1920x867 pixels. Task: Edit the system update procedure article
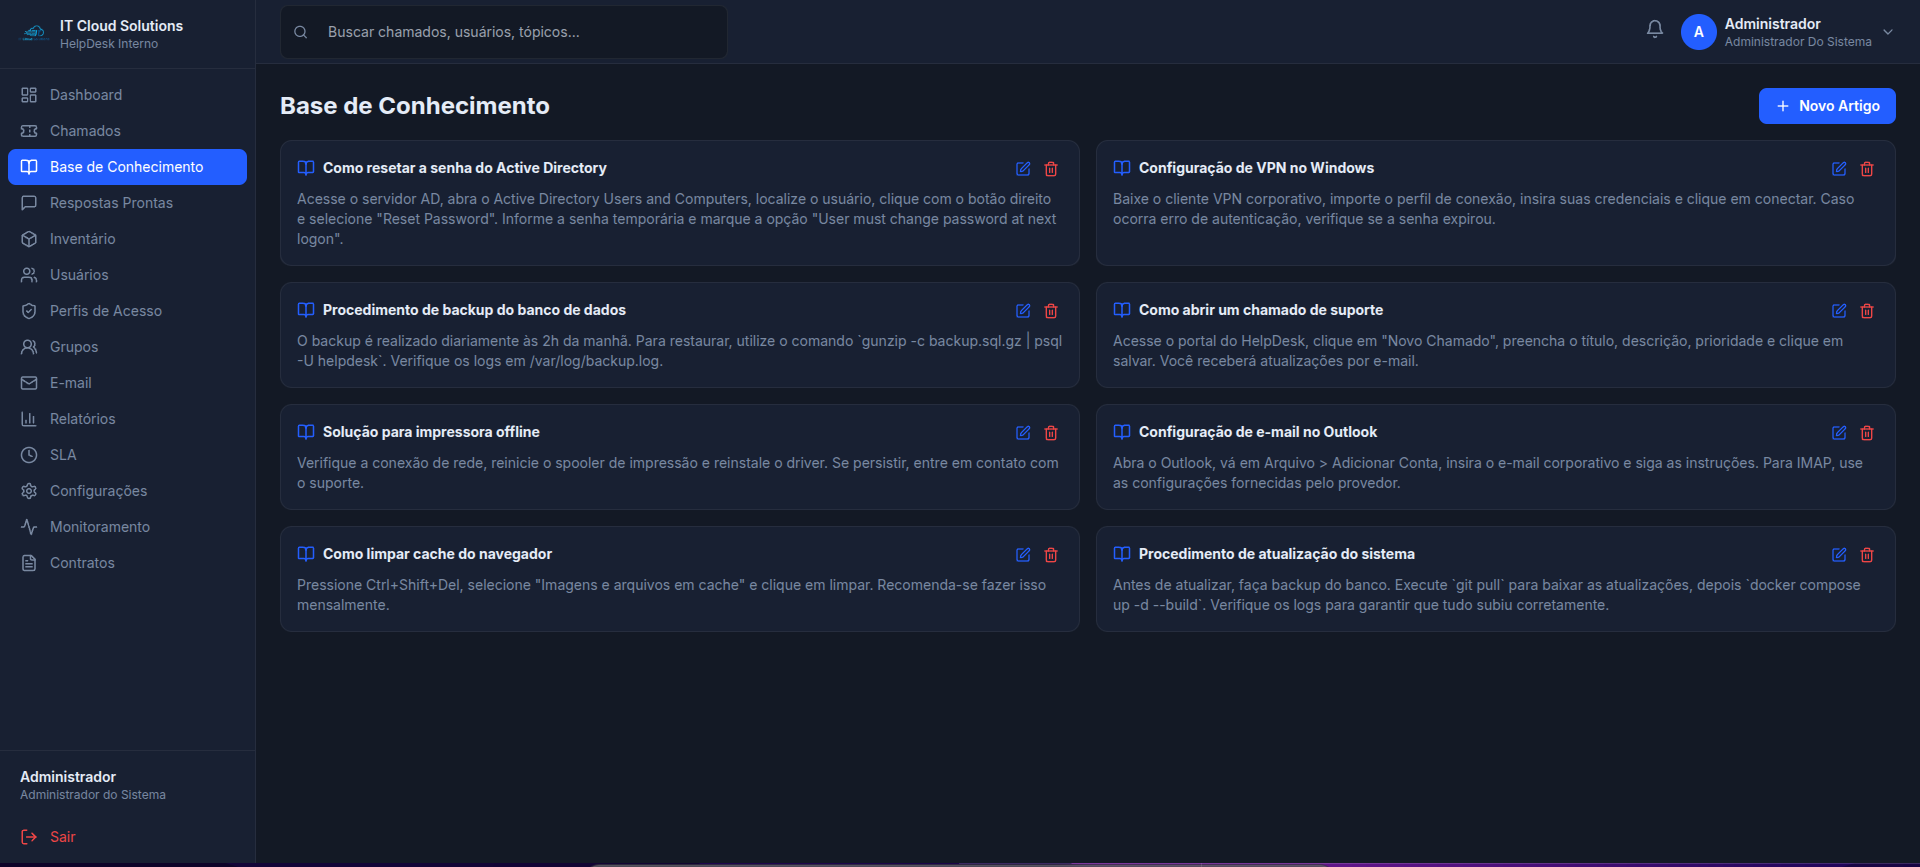tap(1839, 555)
